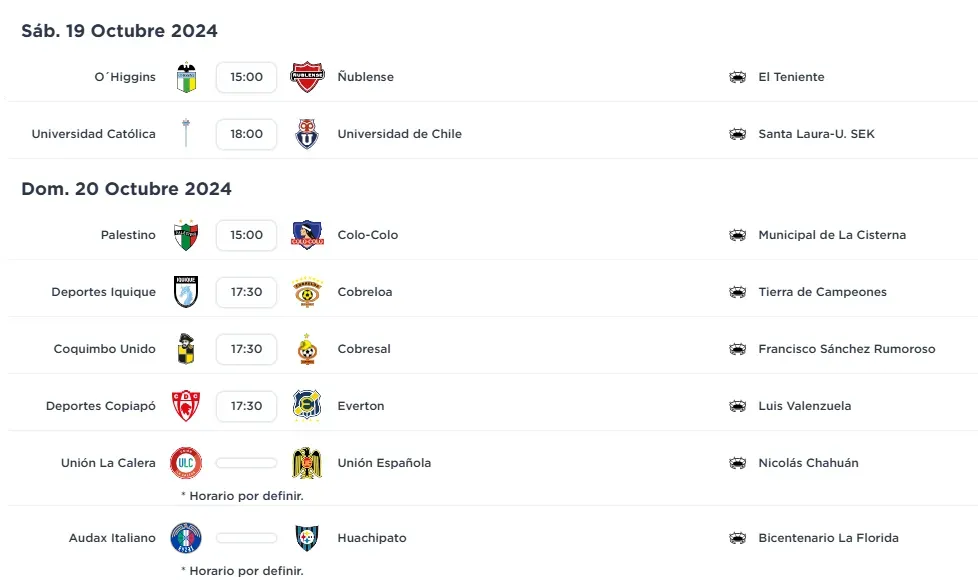Click the Huachipato shield crest
This screenshot has height=580, width=978.
coord(307,538)
